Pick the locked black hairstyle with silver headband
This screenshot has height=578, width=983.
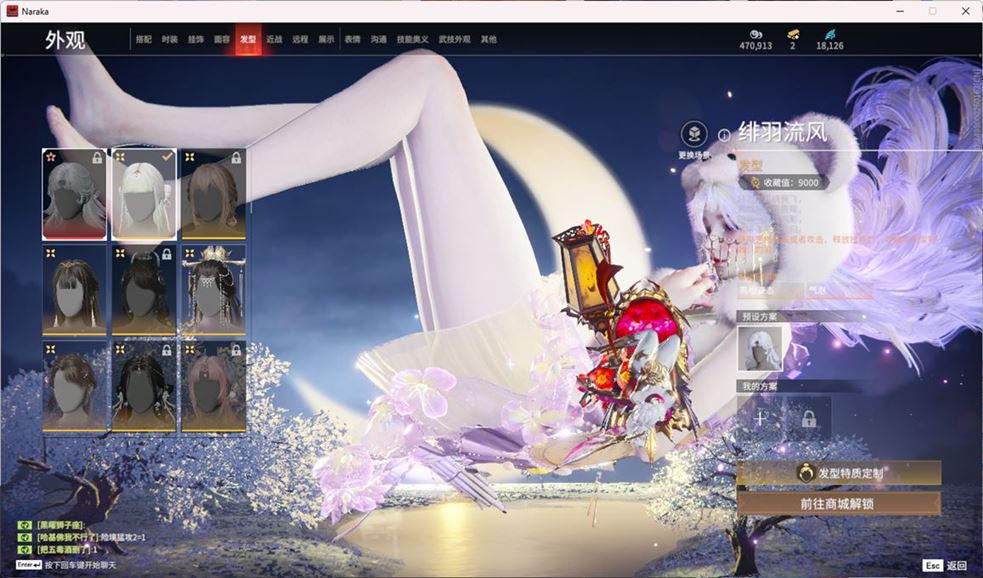pyautogui.click(x=144, y=290)
